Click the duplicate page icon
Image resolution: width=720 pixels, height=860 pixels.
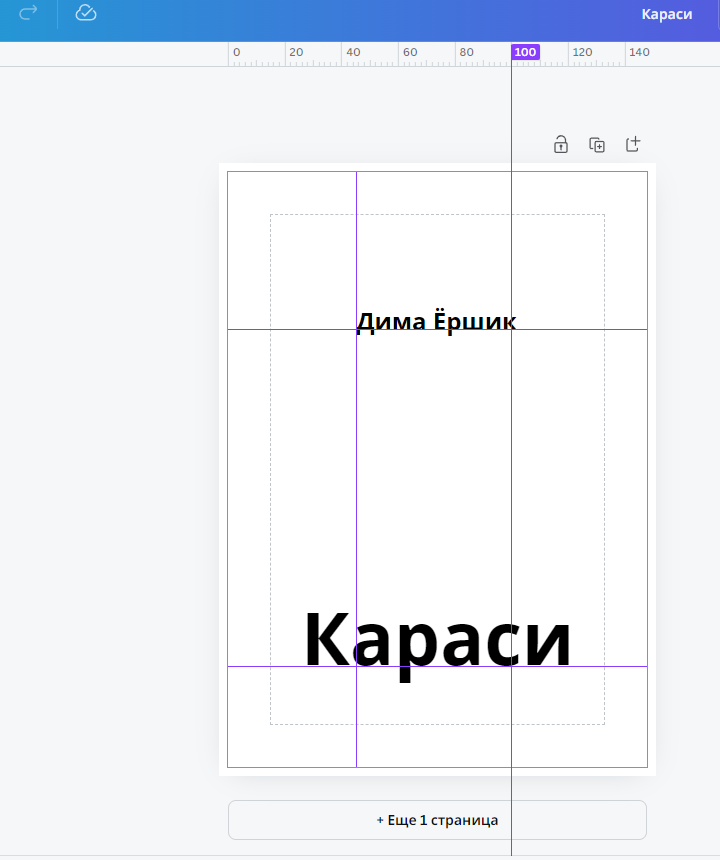tap(597, 145)
